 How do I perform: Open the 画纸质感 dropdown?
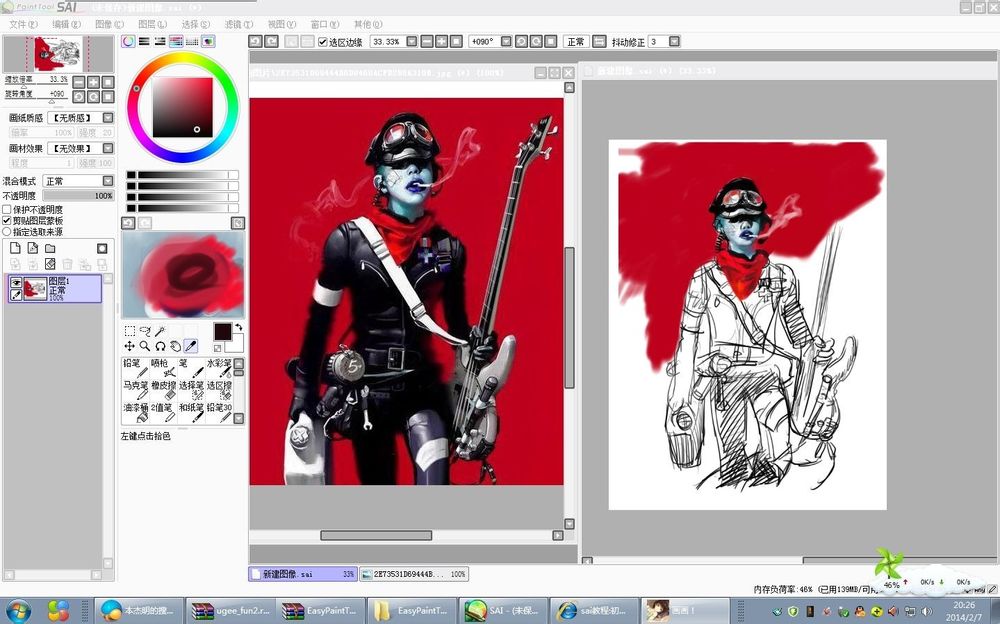(x=108, y=117)
